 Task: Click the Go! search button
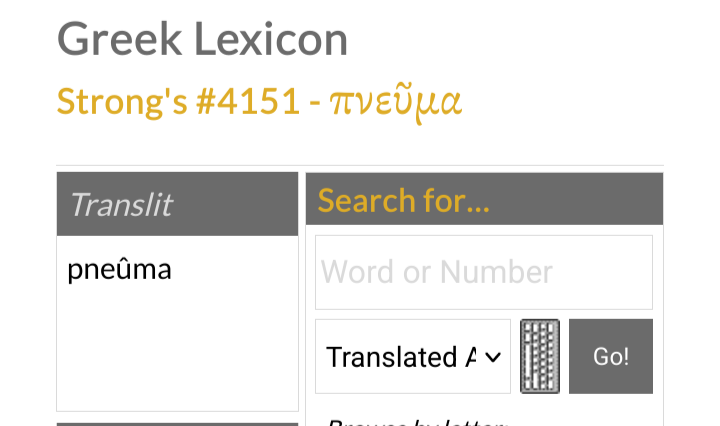pos(611,356)
